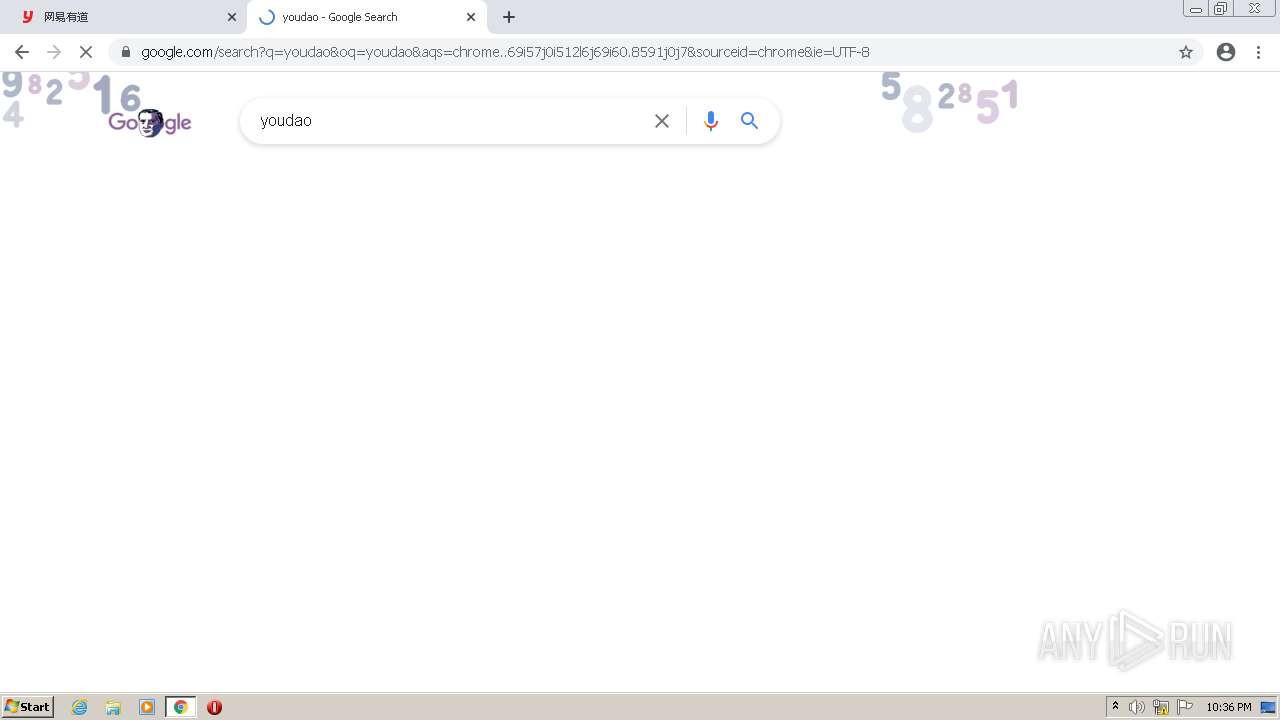Open the network status tray icon
This screenshot has height=720, width=1280.
click(x=1161, y=707)
